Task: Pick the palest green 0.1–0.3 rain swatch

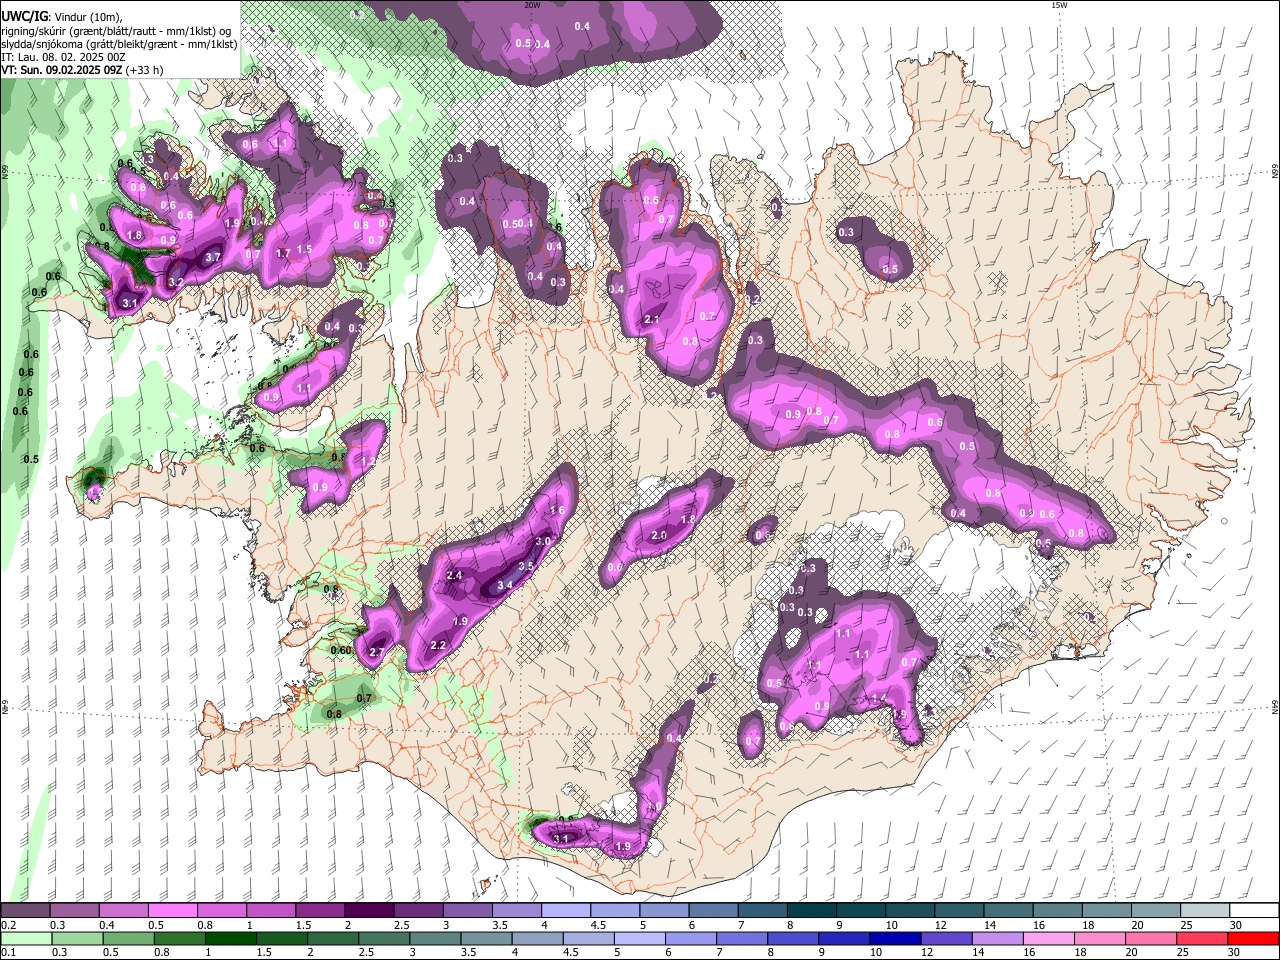Action: [25, 938]
